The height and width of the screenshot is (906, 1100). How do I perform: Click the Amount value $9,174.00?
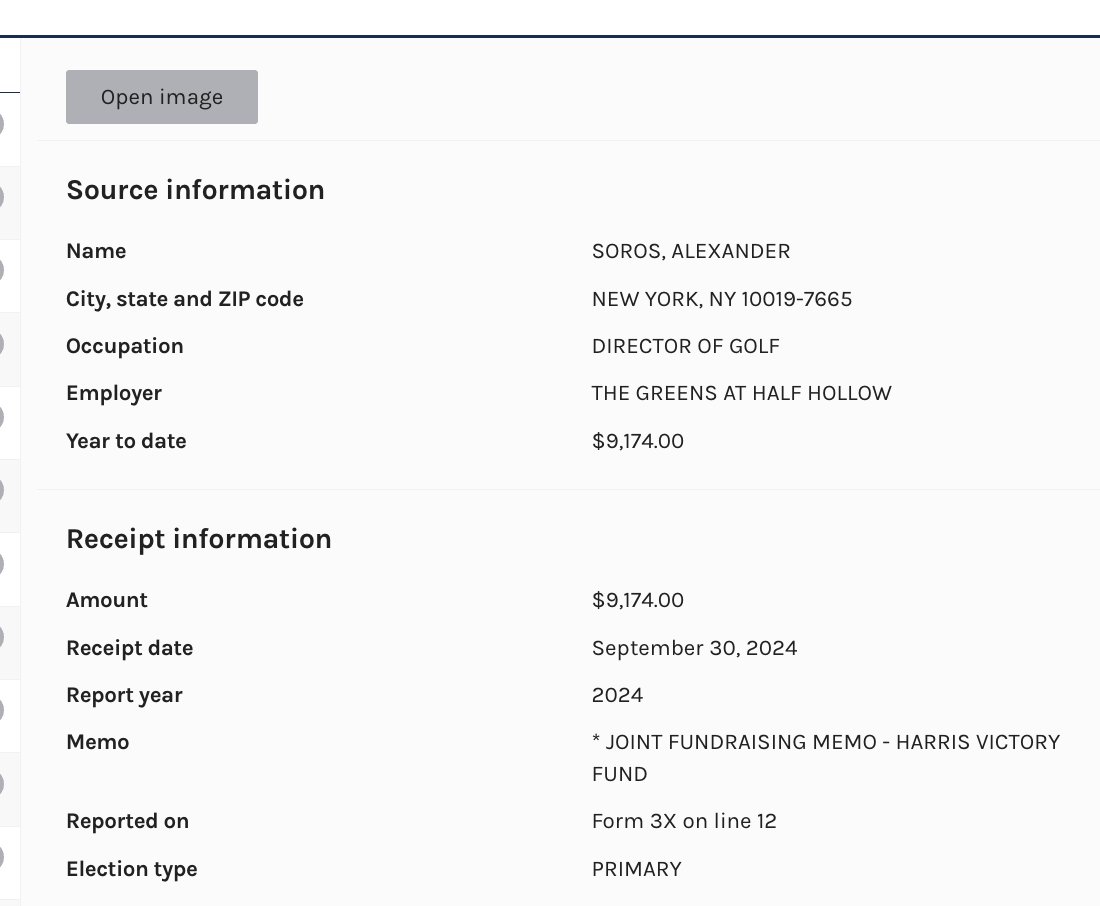click(638, 600)
